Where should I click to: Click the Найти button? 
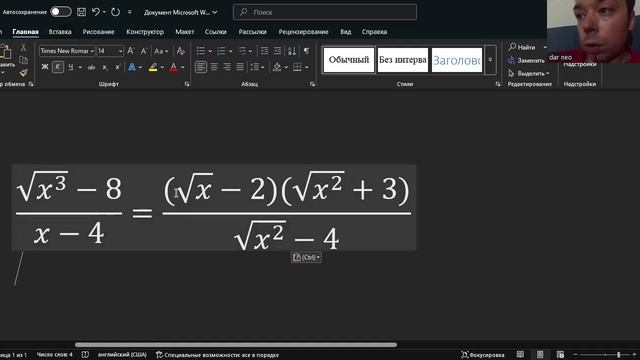522,47
